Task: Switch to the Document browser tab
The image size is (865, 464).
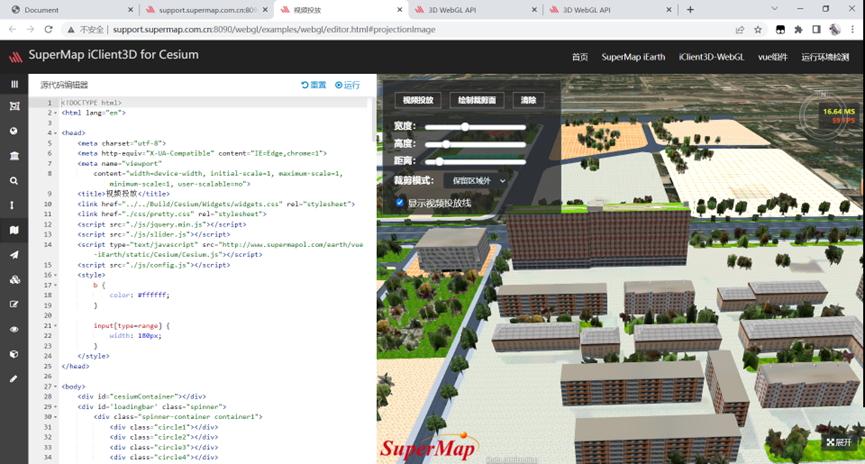Action: (x=72, y=10)
